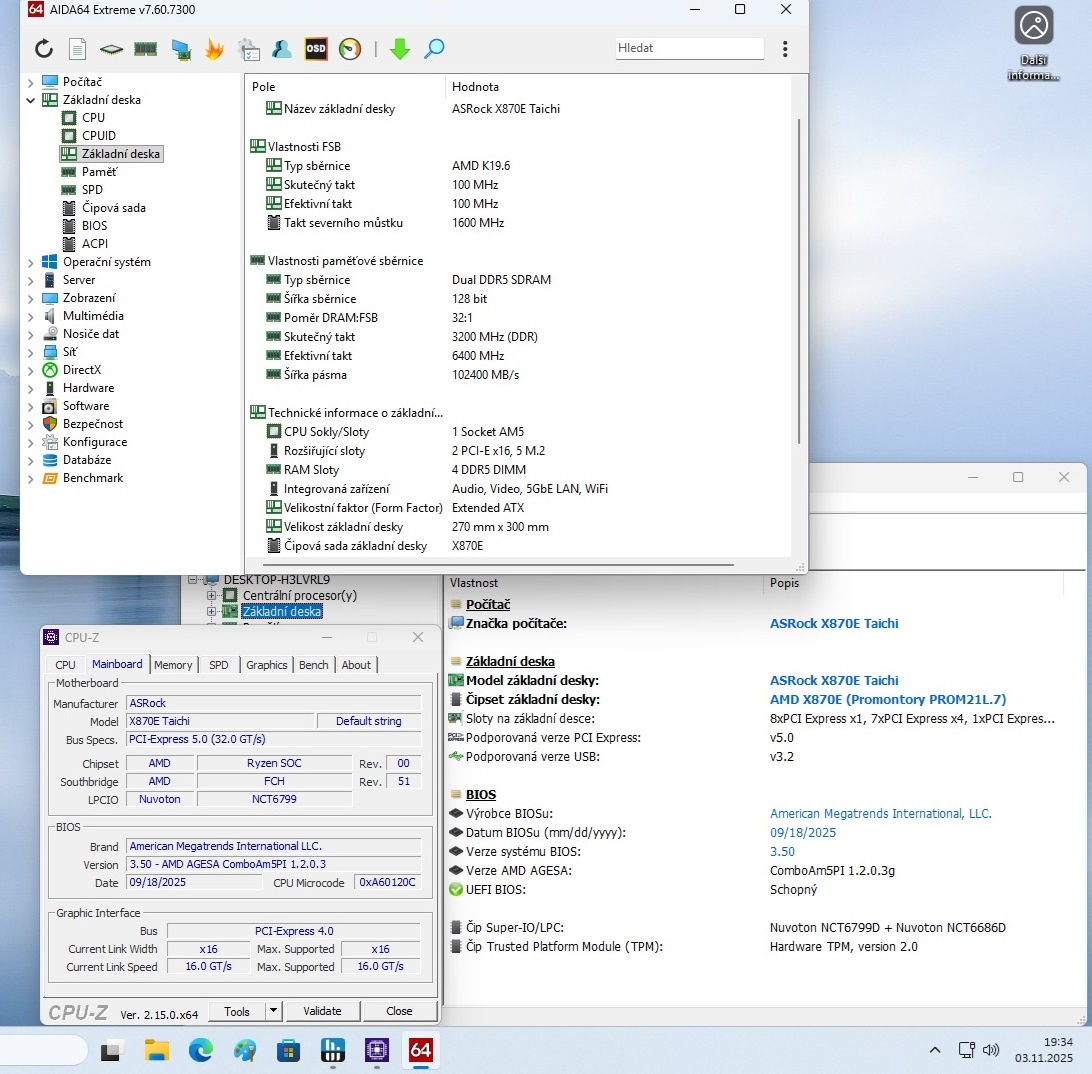1092x1074 pixels.
Task: Click the Hledat search field
Action: (689, 48)
